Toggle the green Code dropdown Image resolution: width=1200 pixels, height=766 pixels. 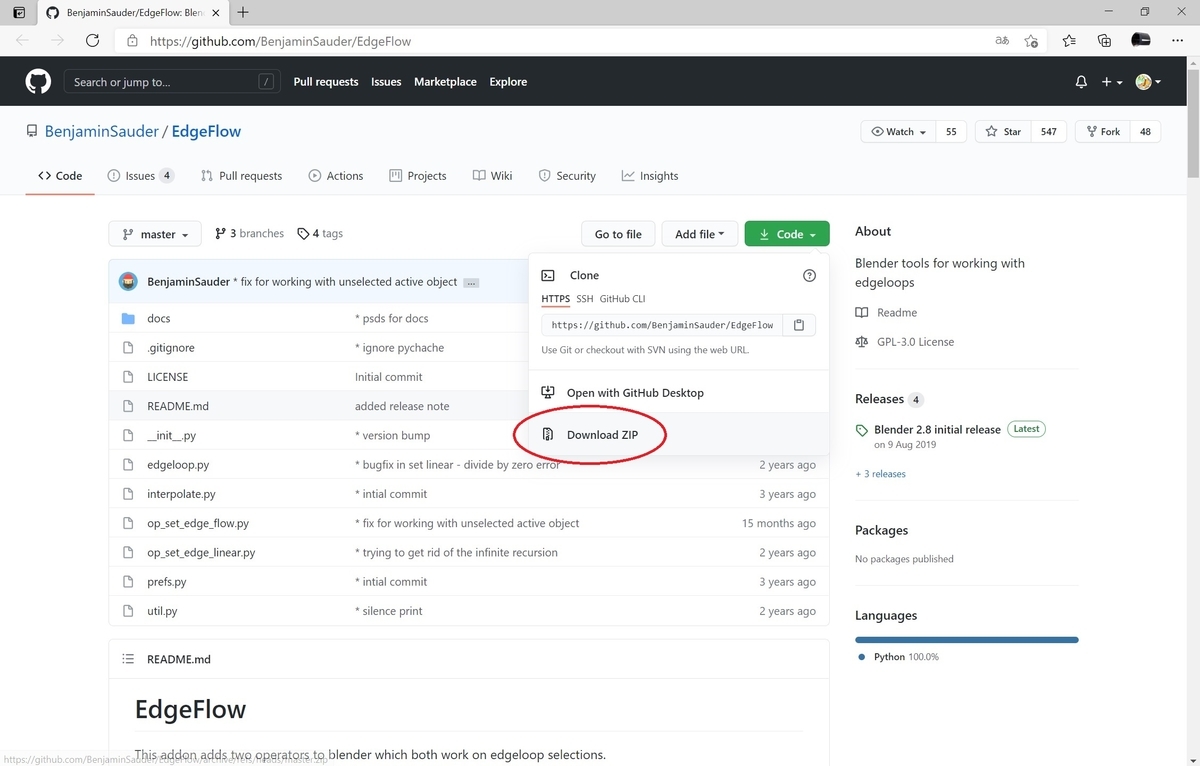pyautogui.click(x=787, y=234)
